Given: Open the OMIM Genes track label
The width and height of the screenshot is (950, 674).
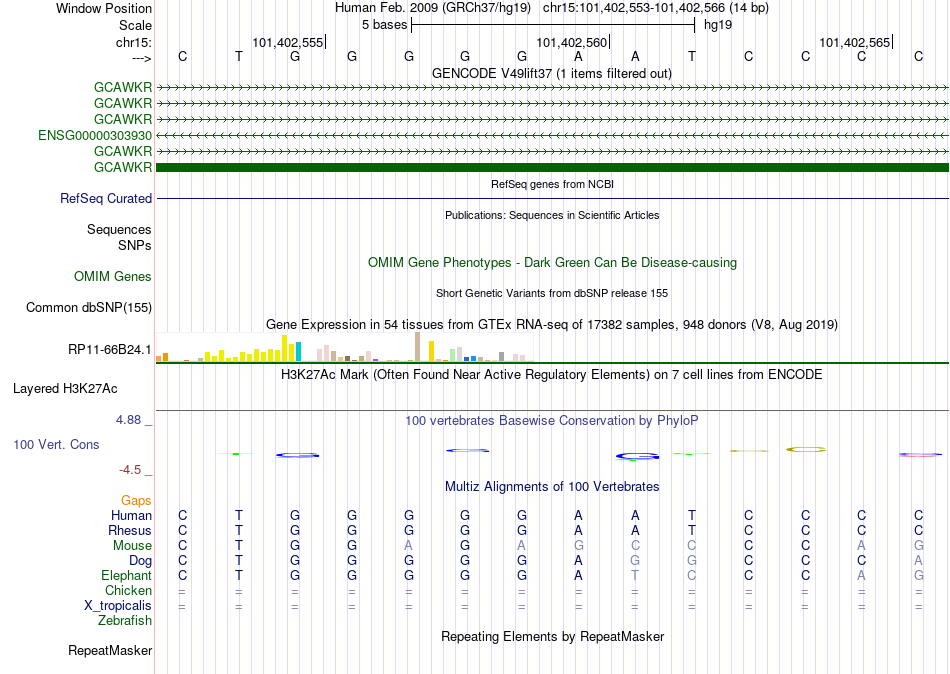Looking at the screenshot, I should click(x=113, y=276).
